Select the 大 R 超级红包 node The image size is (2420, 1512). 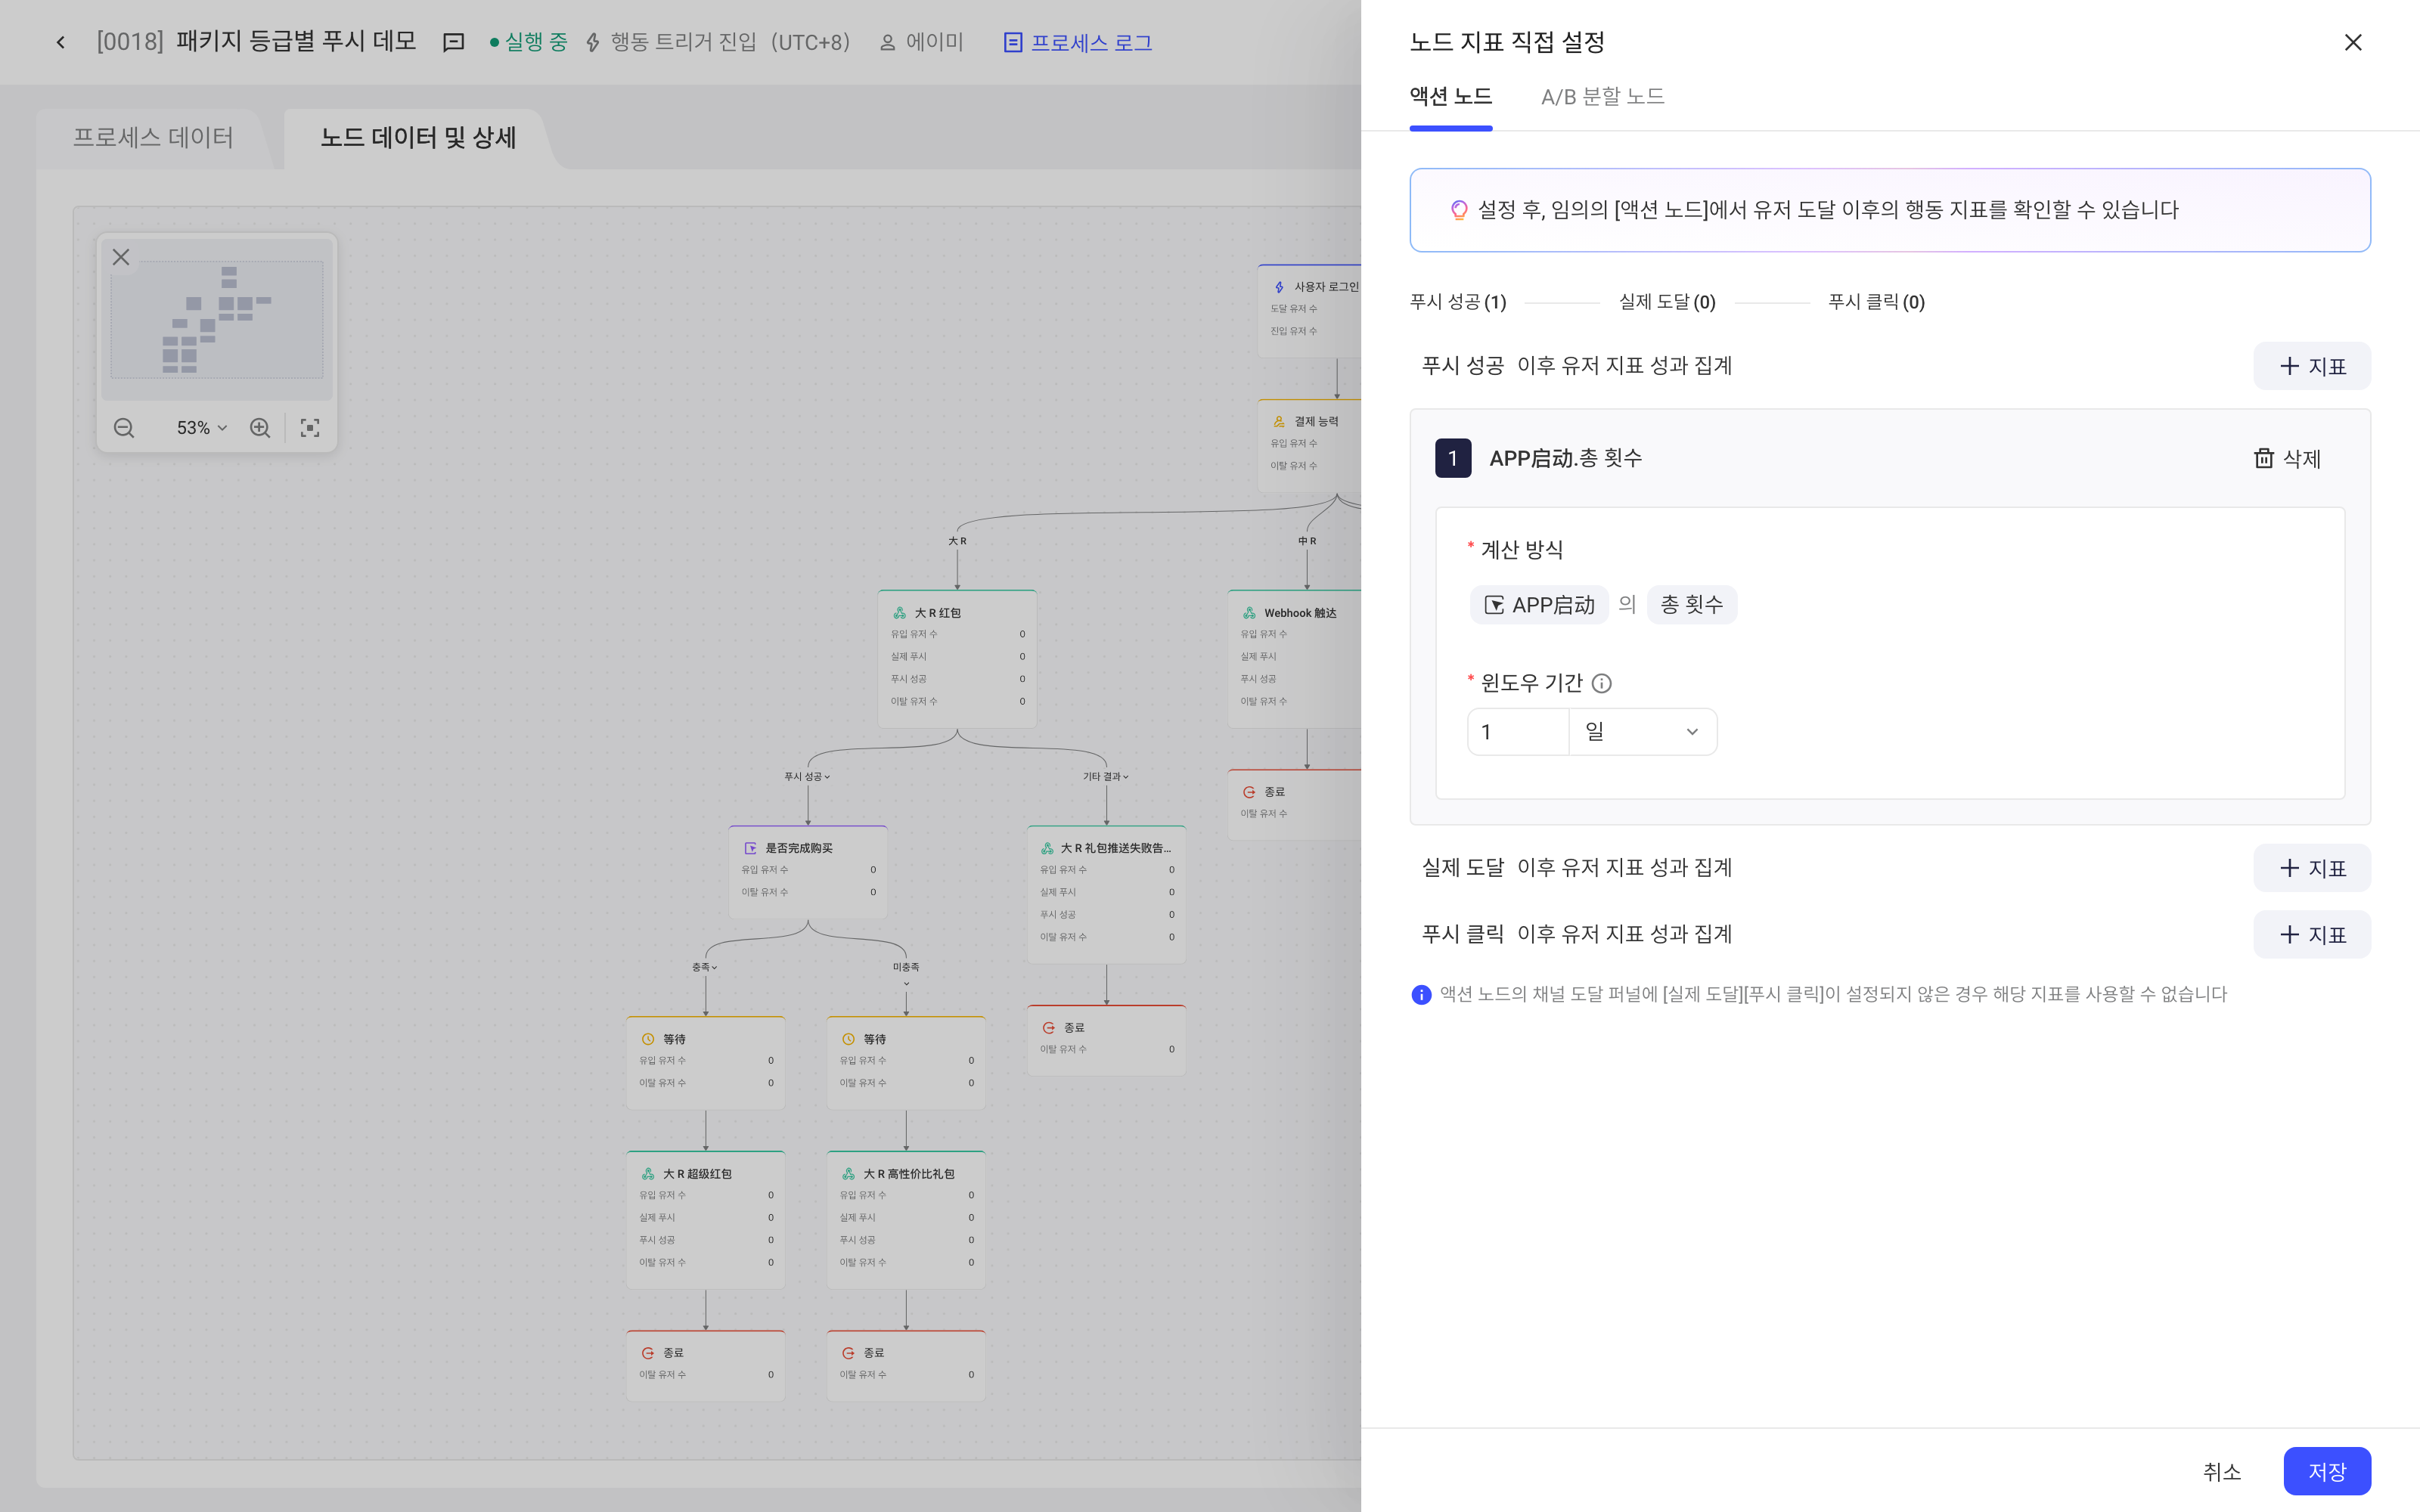pyautogui.click(x=705, y=1219)
